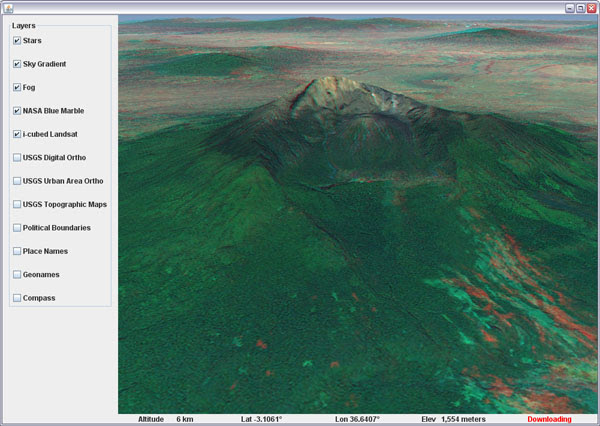Image resolution: width=600 pixels, height=426 pixels.
Task: Uncheck the Stars layer checkbox
Action: [17, 41]
